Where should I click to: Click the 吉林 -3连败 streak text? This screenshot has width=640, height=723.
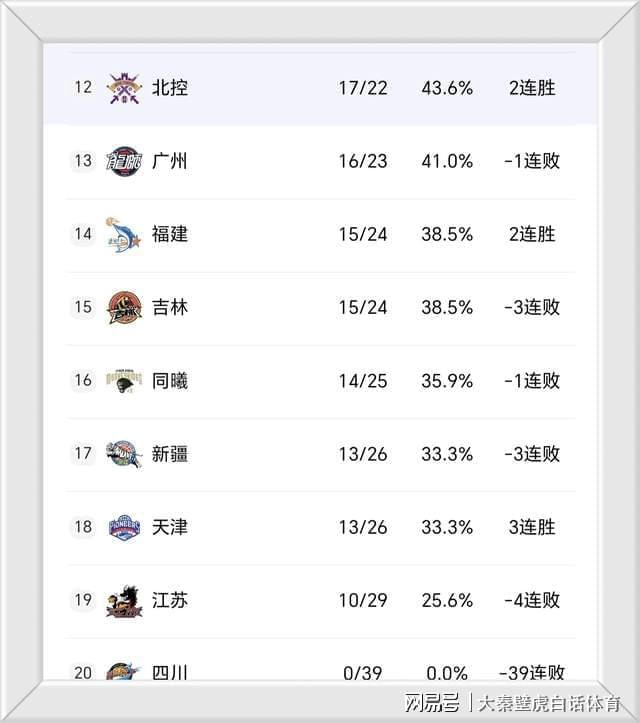tap(532, 307)
